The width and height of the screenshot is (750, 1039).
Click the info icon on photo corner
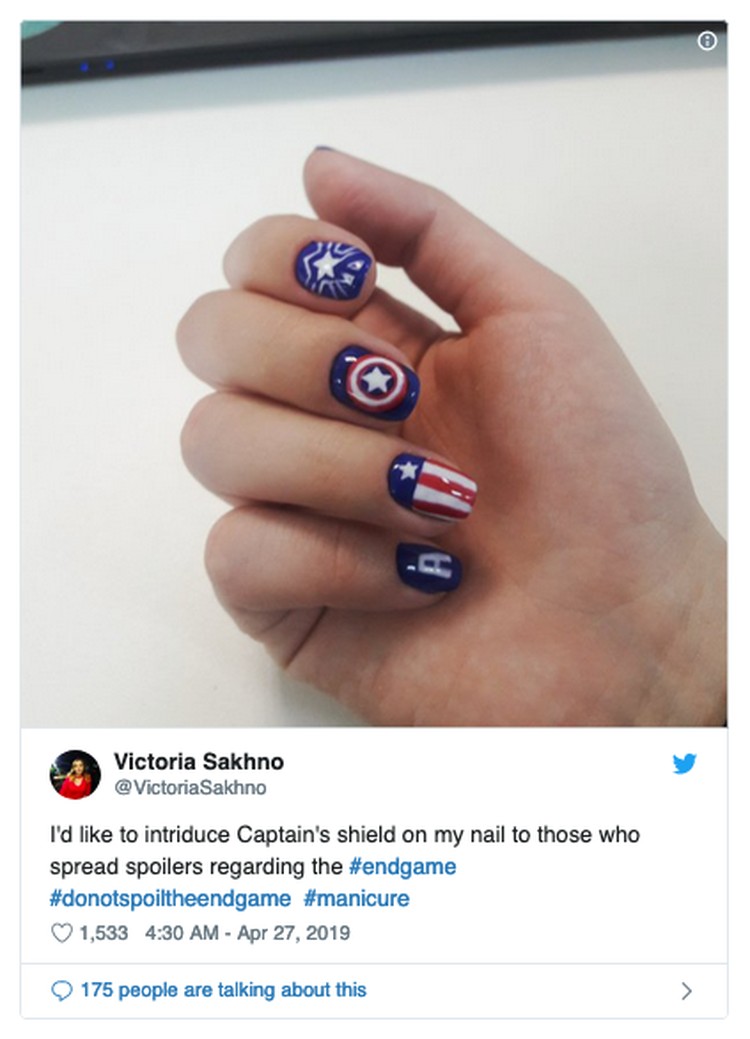(707, 41)
